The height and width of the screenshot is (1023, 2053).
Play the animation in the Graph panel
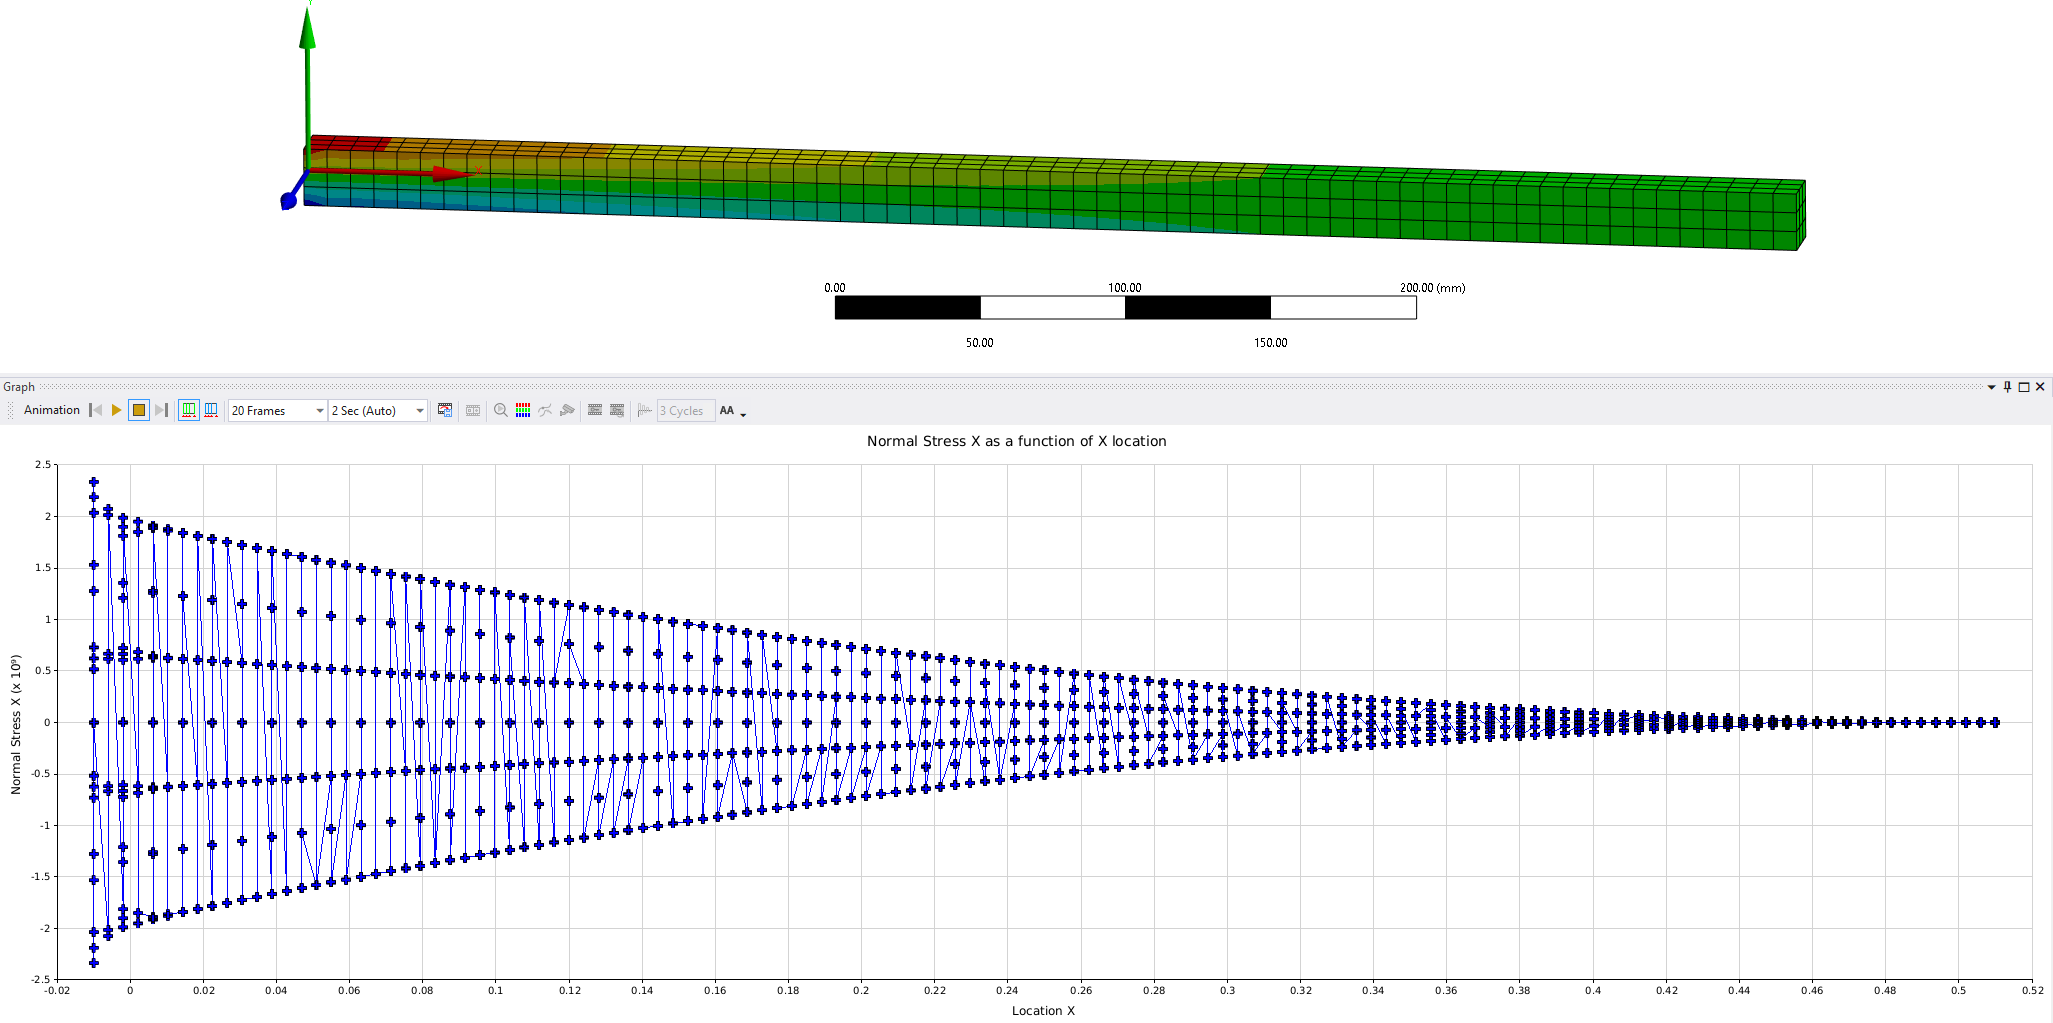pyautogui.click(x=115, y=410)
